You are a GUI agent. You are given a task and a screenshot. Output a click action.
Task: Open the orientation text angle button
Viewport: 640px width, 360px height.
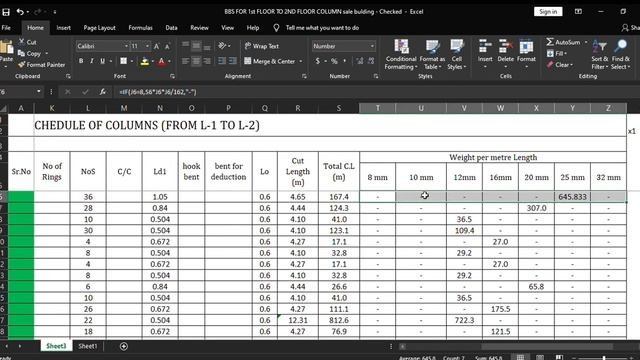(x=224, y=46)
